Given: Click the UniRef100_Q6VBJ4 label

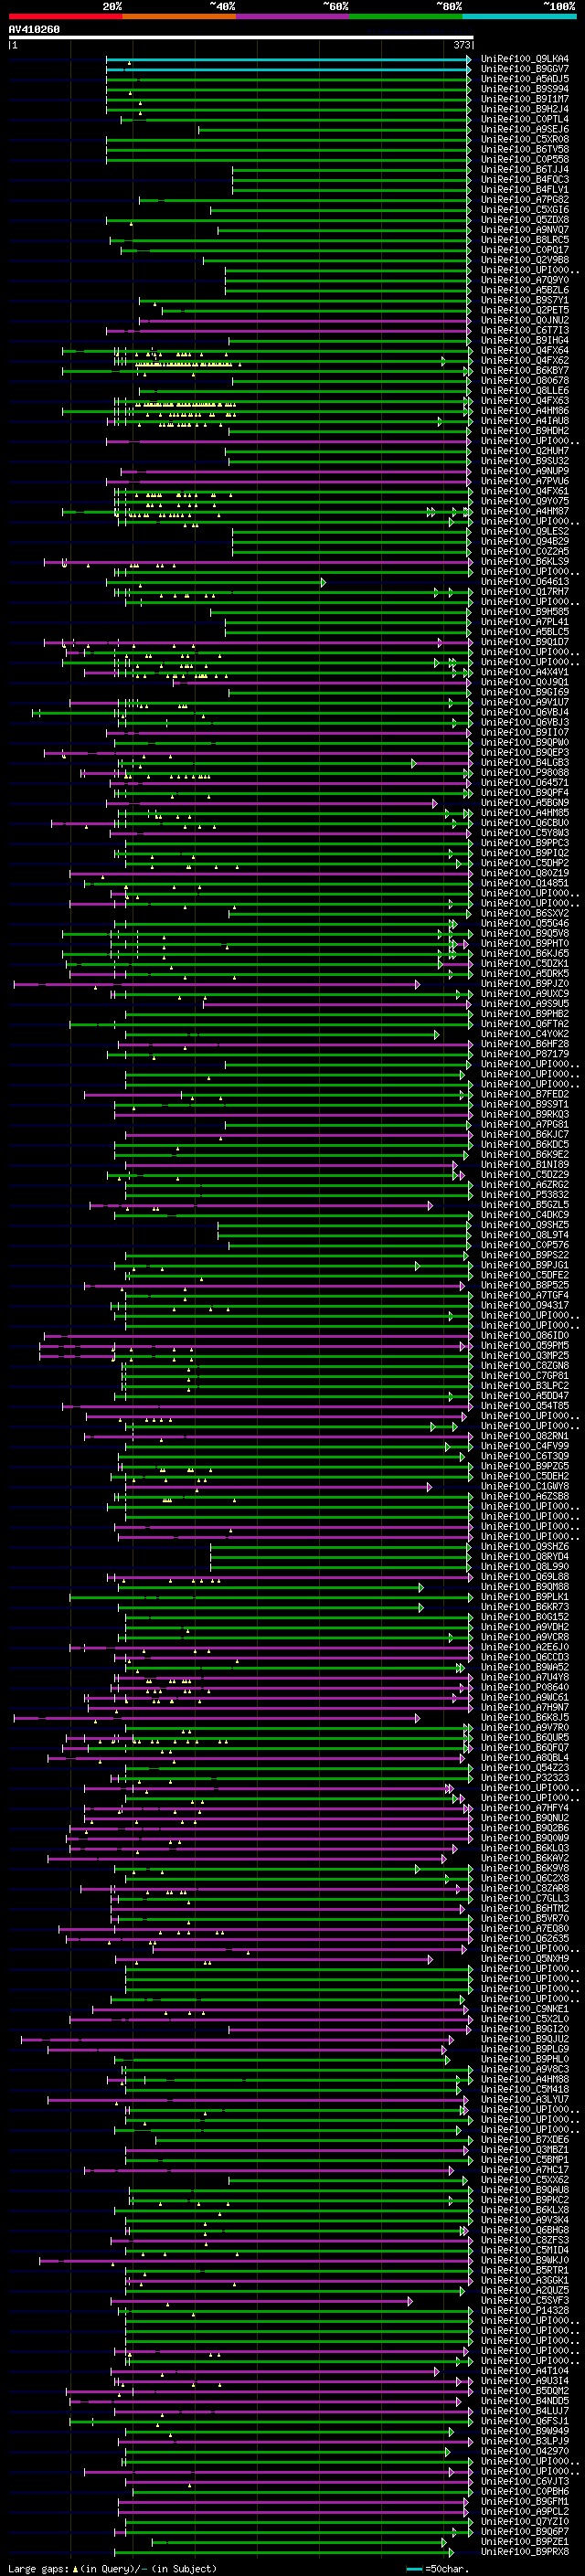Looking at the screenshot, I should (x=525, y=713).
